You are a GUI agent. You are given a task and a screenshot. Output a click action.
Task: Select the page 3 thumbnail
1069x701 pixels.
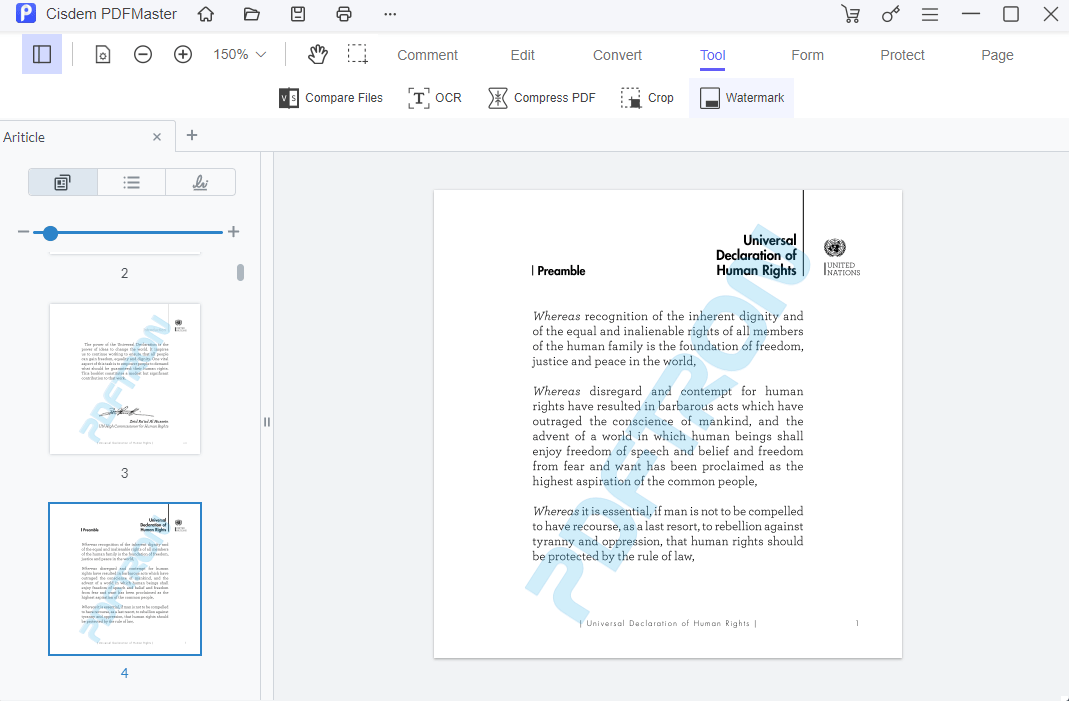pyautogui.click(x=125, y=378)
